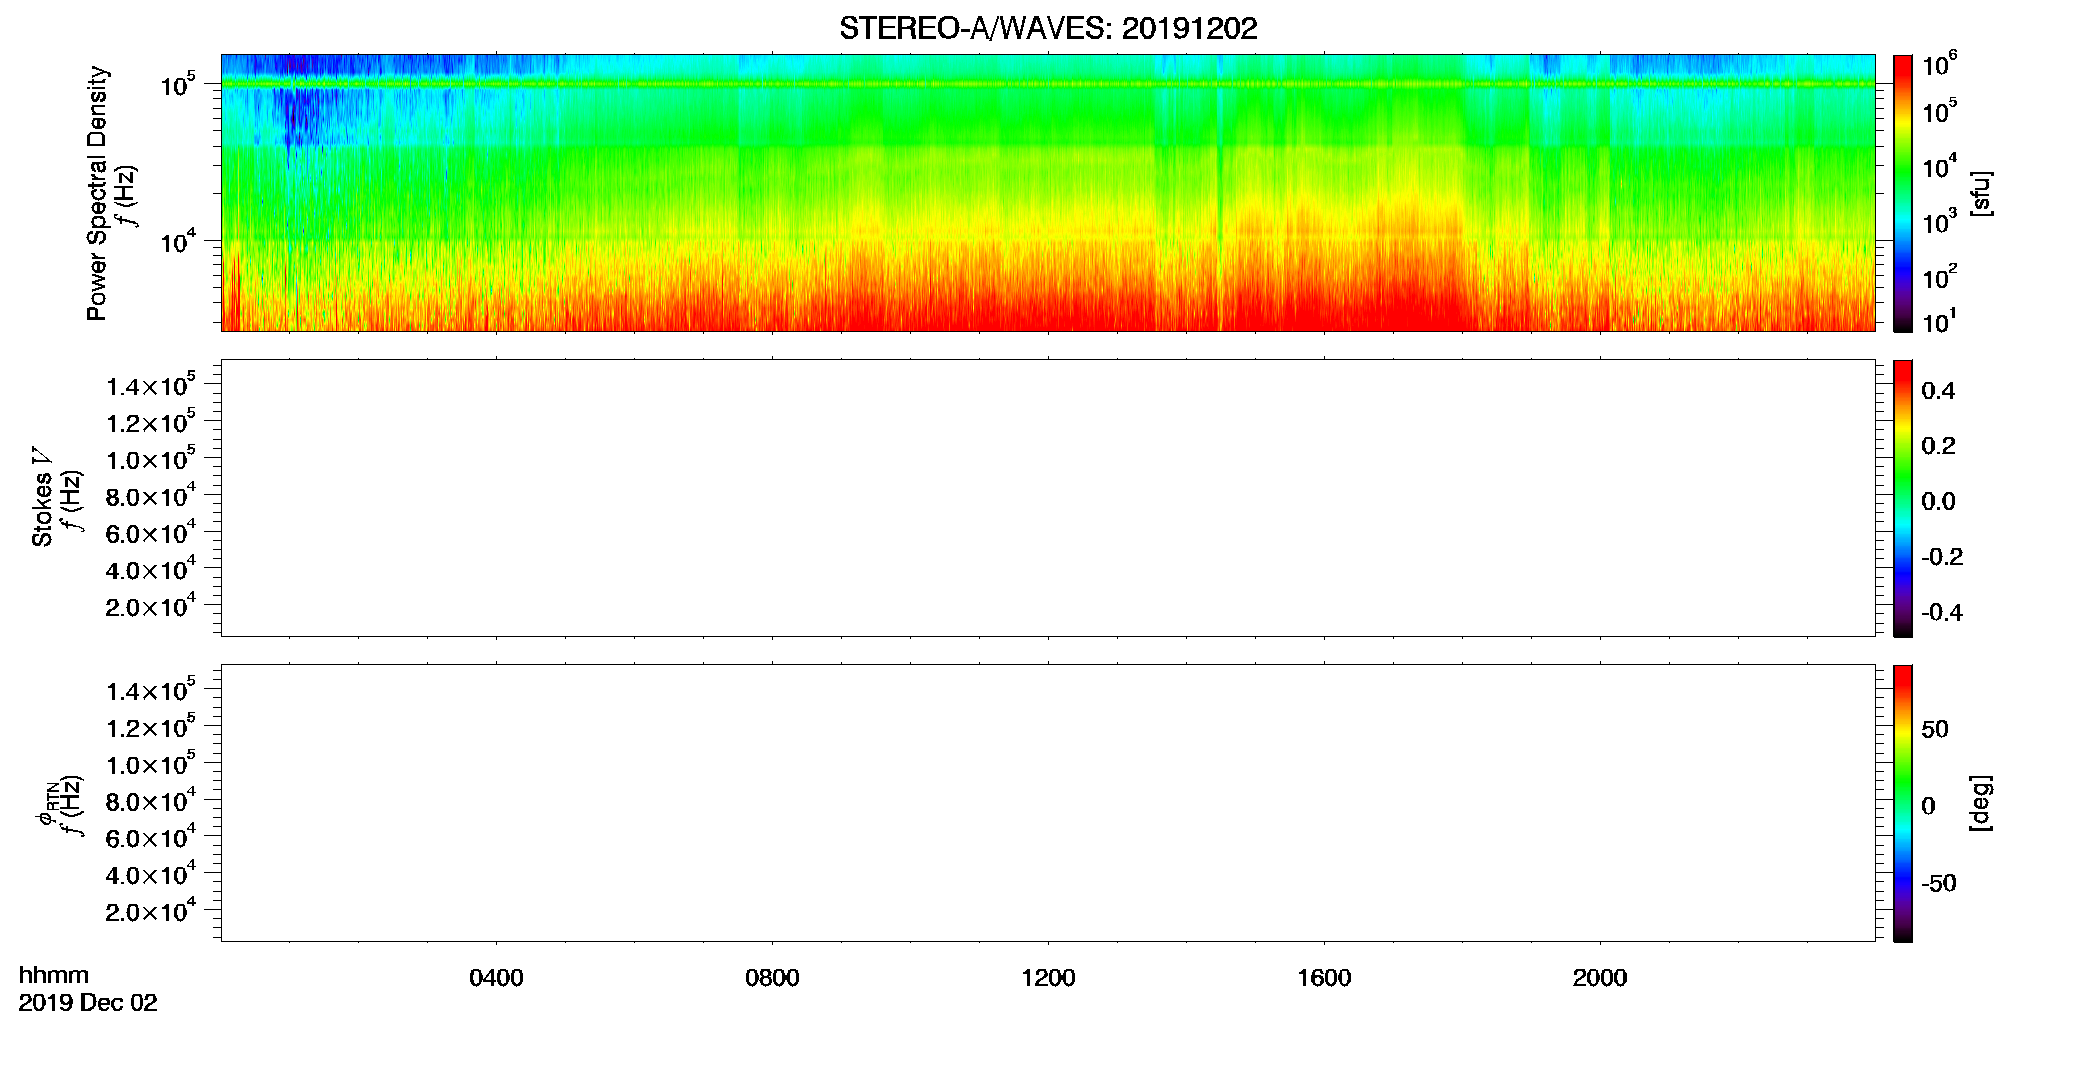Click the 1.4×10^5 tick in Stokes panel

click(150, 385)
